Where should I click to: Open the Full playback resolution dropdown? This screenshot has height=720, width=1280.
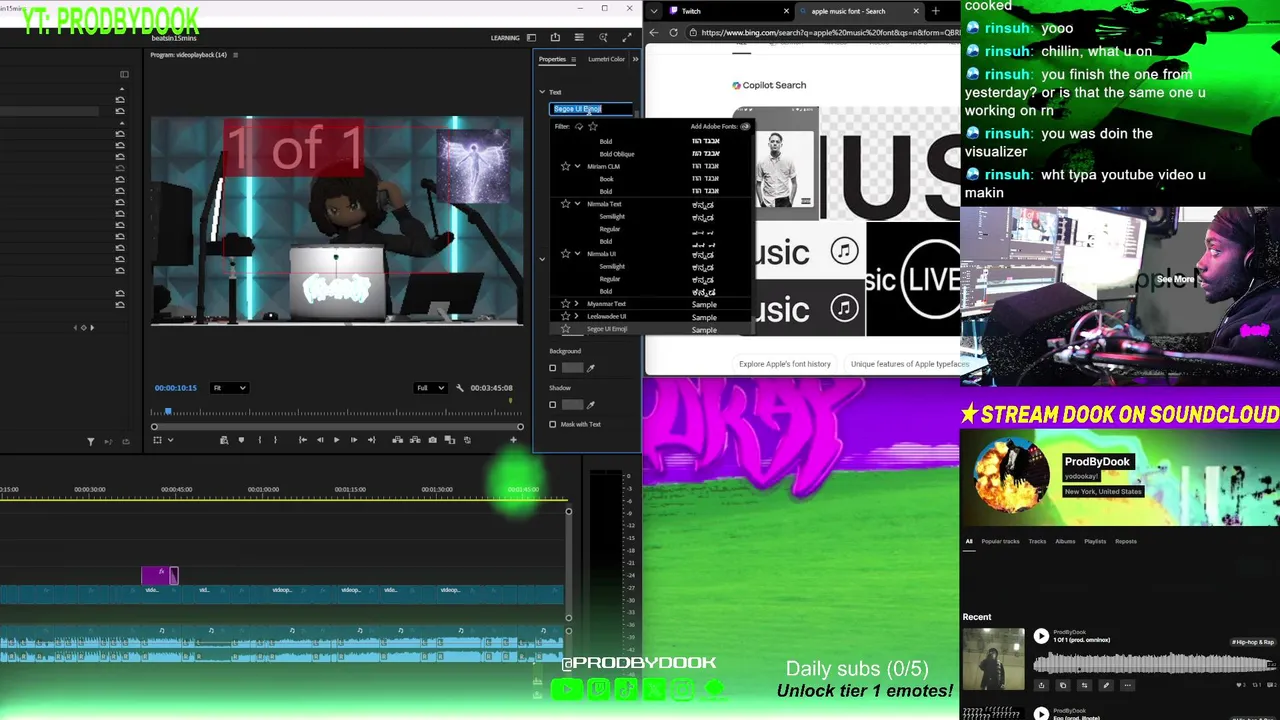pos(430,388)
